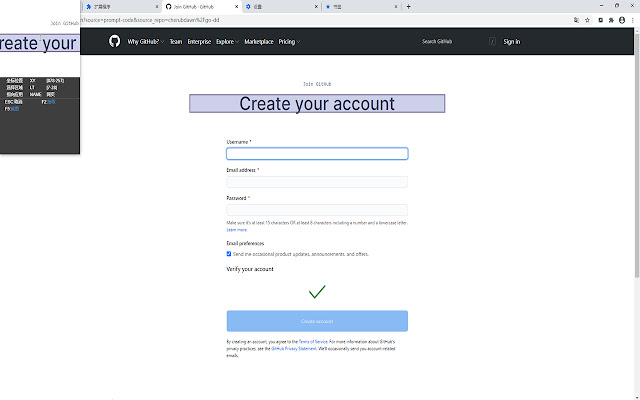Close the settings gear tab
The height and width of the screenshot is (400, 640).
[x=316, y=7]
